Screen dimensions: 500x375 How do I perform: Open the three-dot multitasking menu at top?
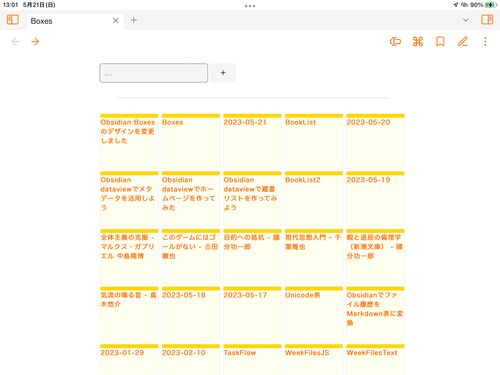pos(250,6)
